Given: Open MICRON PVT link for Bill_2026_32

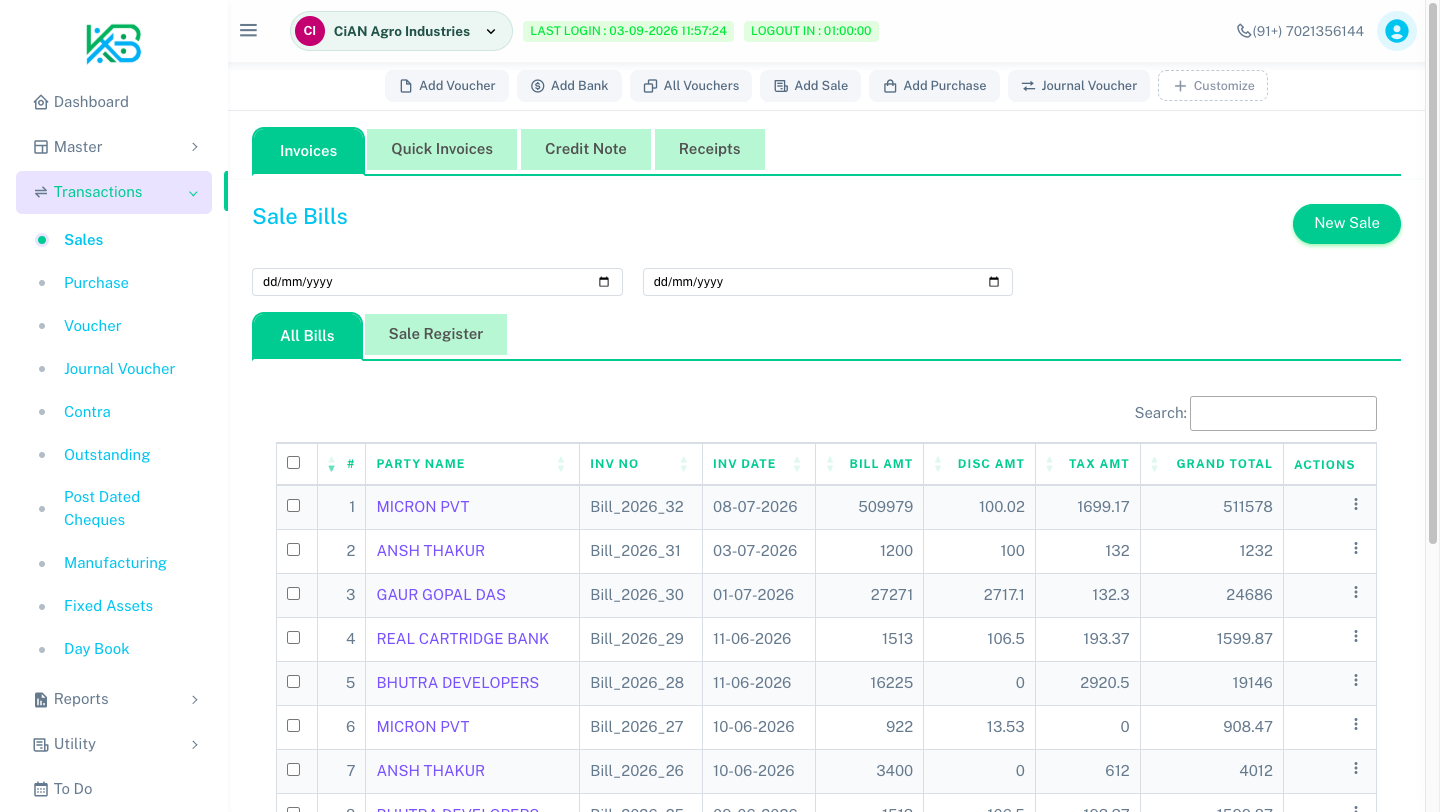Looking at the screenshot, I should 423,507.
